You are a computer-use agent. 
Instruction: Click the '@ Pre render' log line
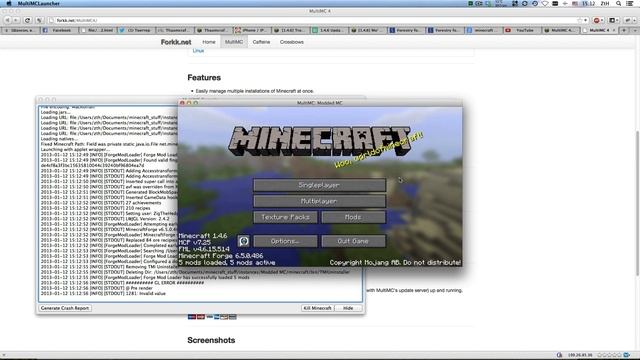click(96, 288)
